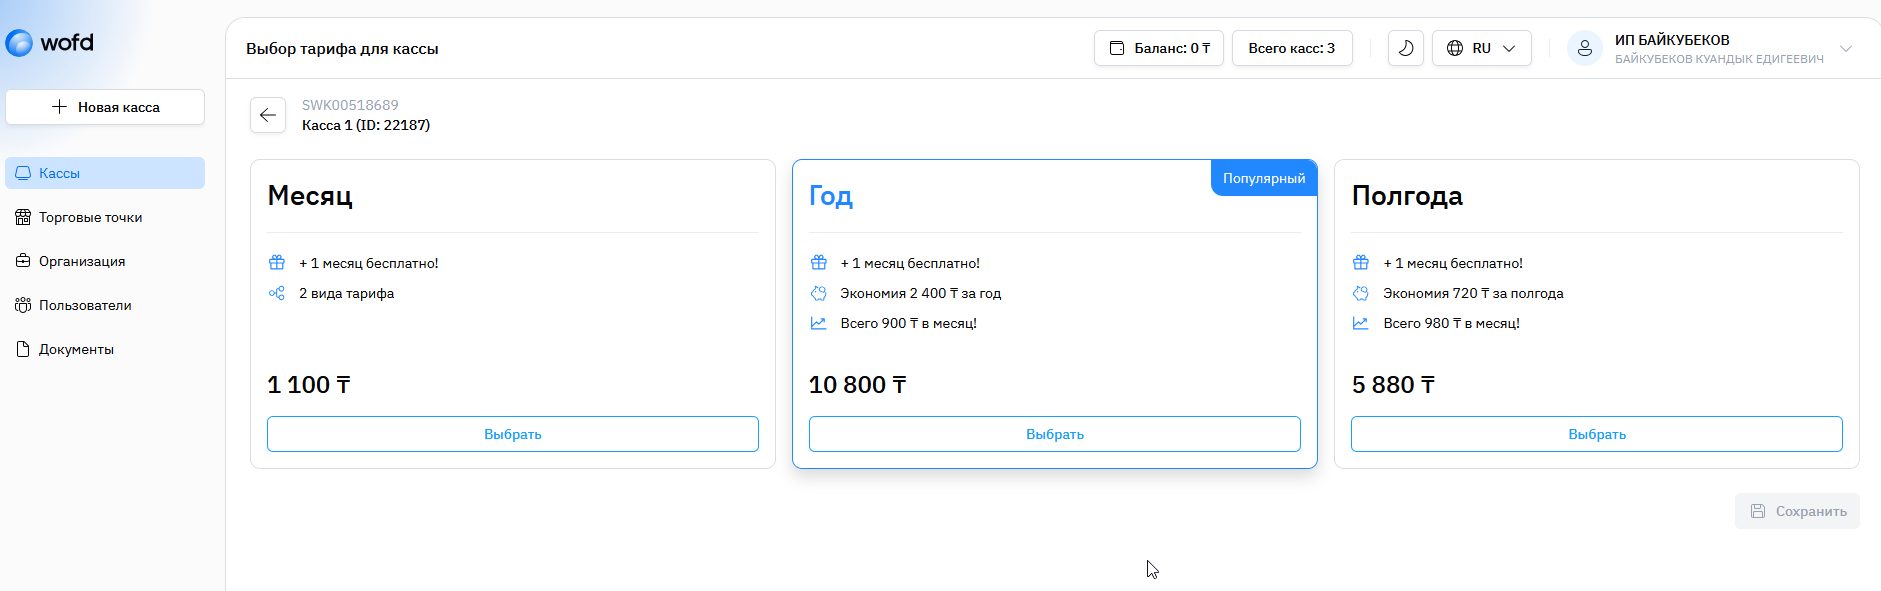Expand the user account menu chevron
Screen dimensions: 1881x591
[x=1846, y=49]
